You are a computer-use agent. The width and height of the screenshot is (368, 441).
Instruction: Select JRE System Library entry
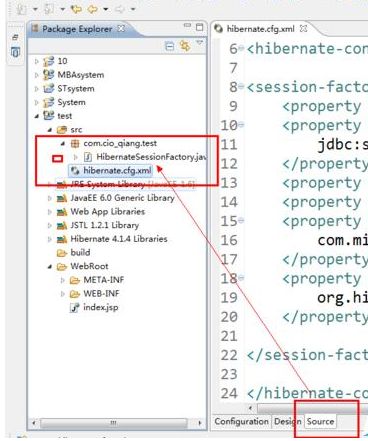click(132, 184)
